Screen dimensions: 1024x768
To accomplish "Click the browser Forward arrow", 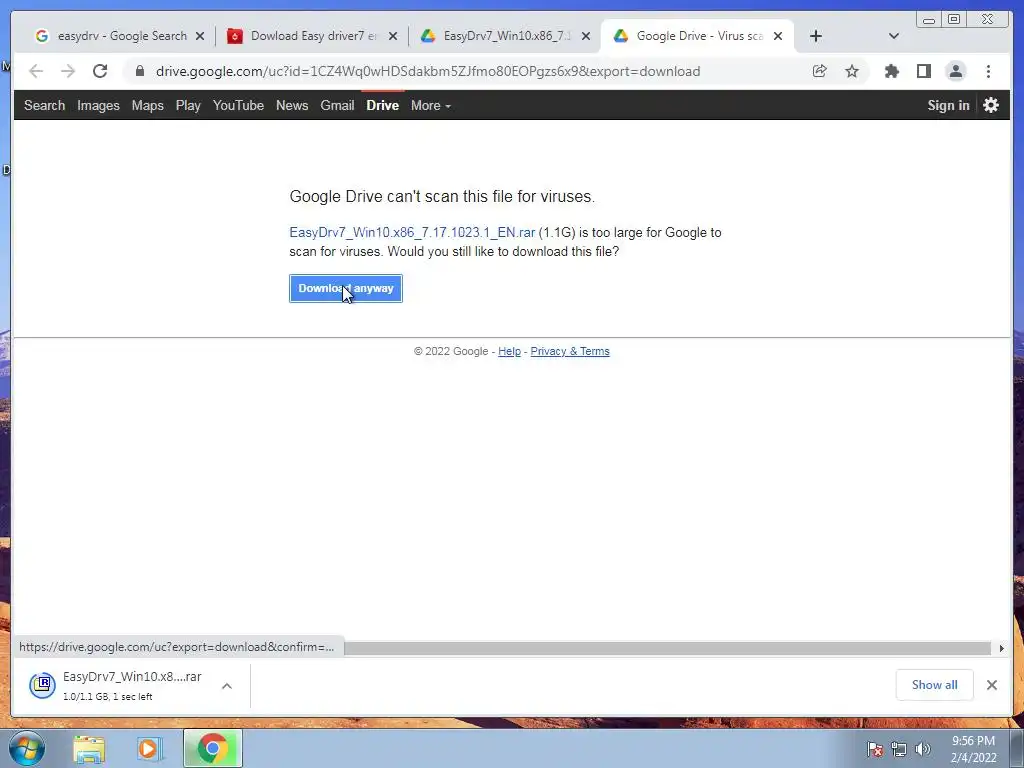I will (x=68, y=71).
